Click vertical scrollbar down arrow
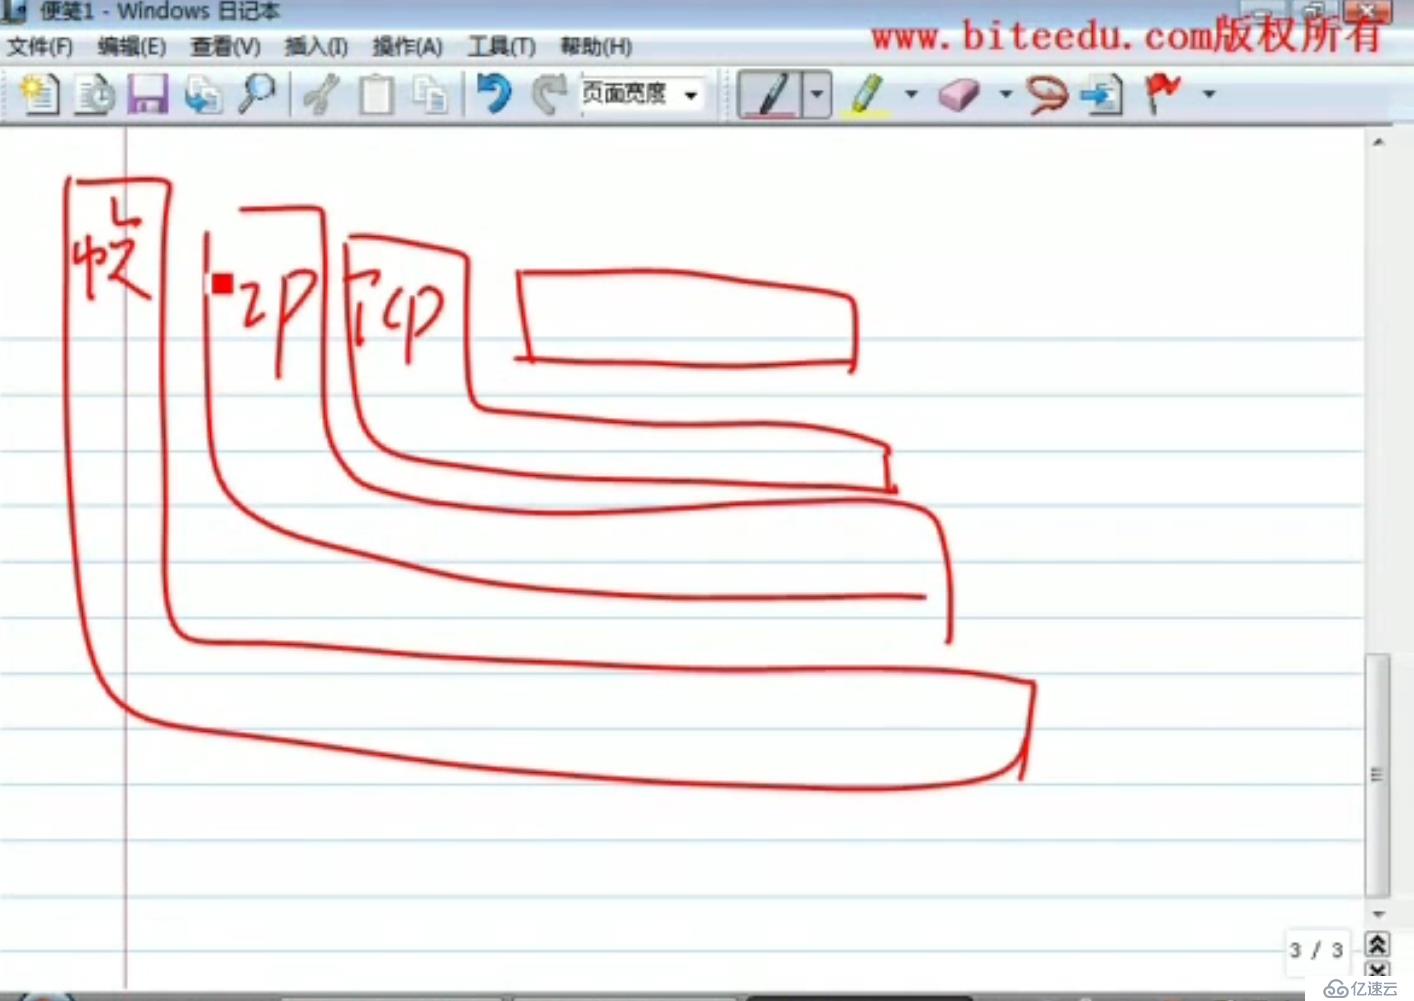This screenshot has width=1414, height=1001. click(x=1378, y=914)
